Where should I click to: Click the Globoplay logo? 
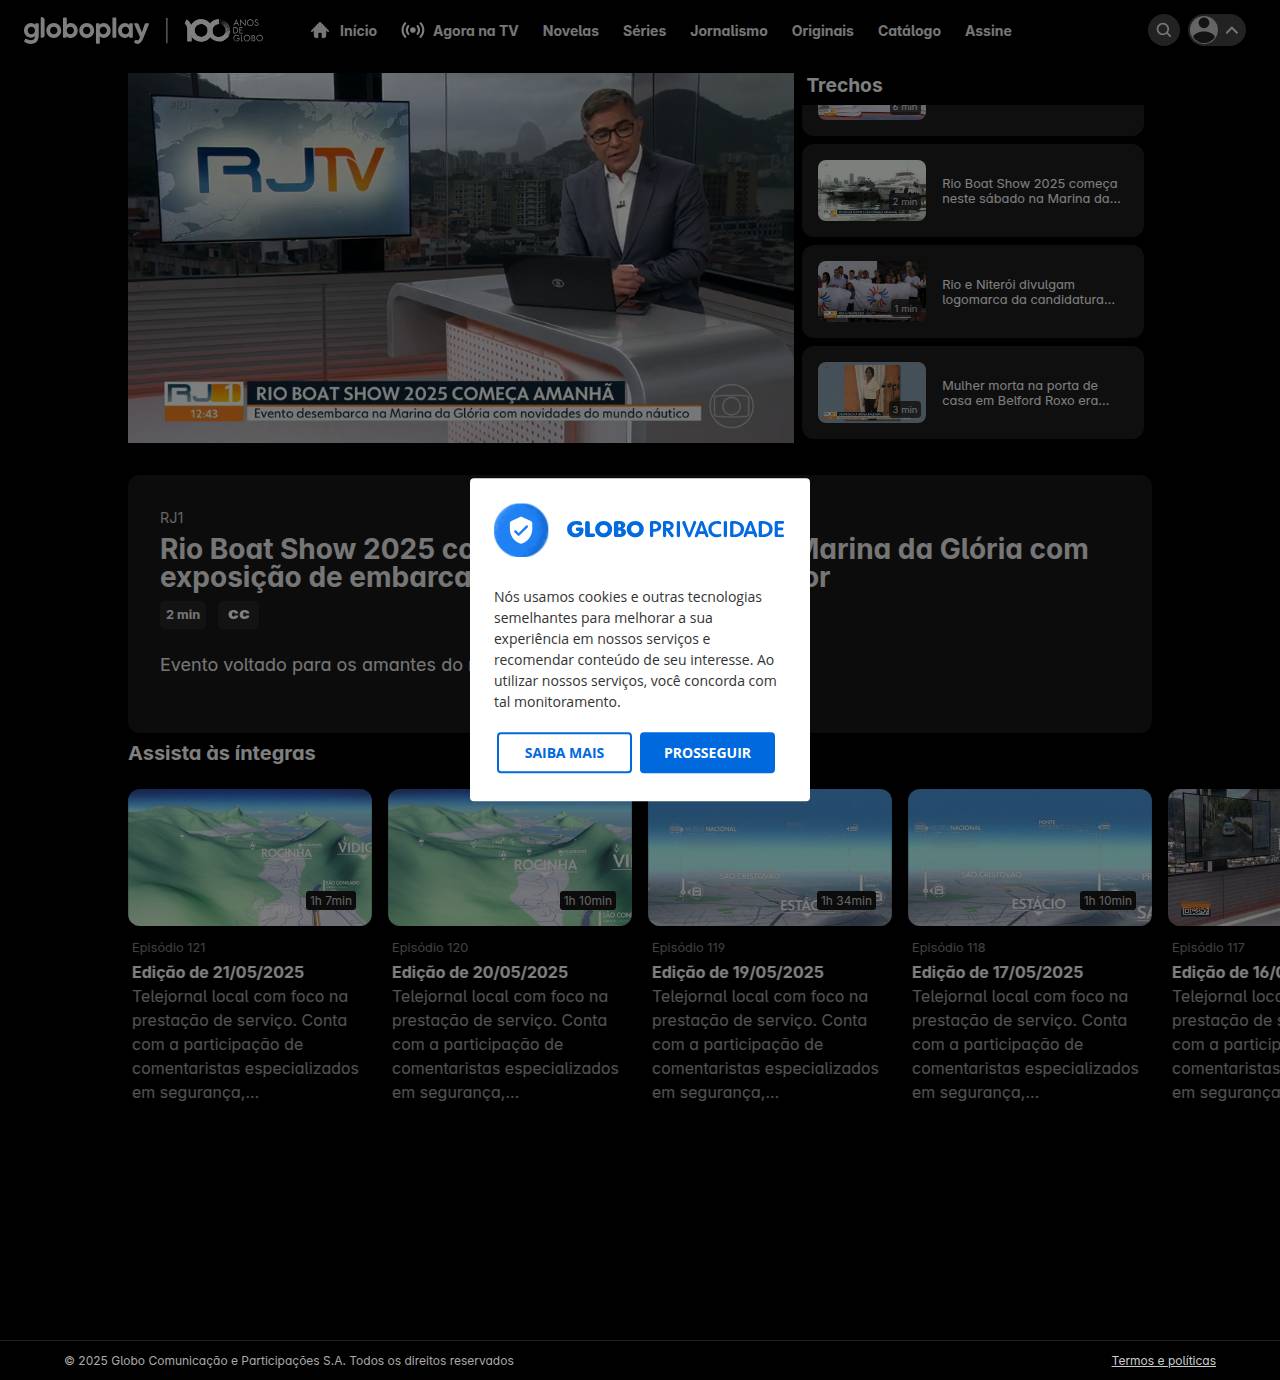click(86, 31)
